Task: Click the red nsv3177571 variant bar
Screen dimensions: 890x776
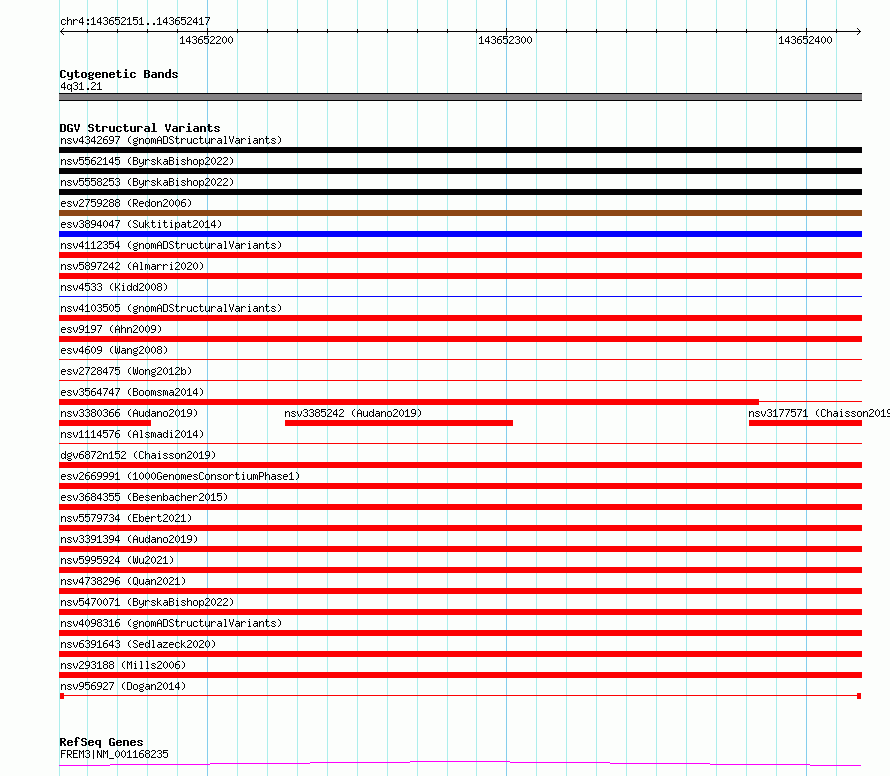Action: coord(805,423)
